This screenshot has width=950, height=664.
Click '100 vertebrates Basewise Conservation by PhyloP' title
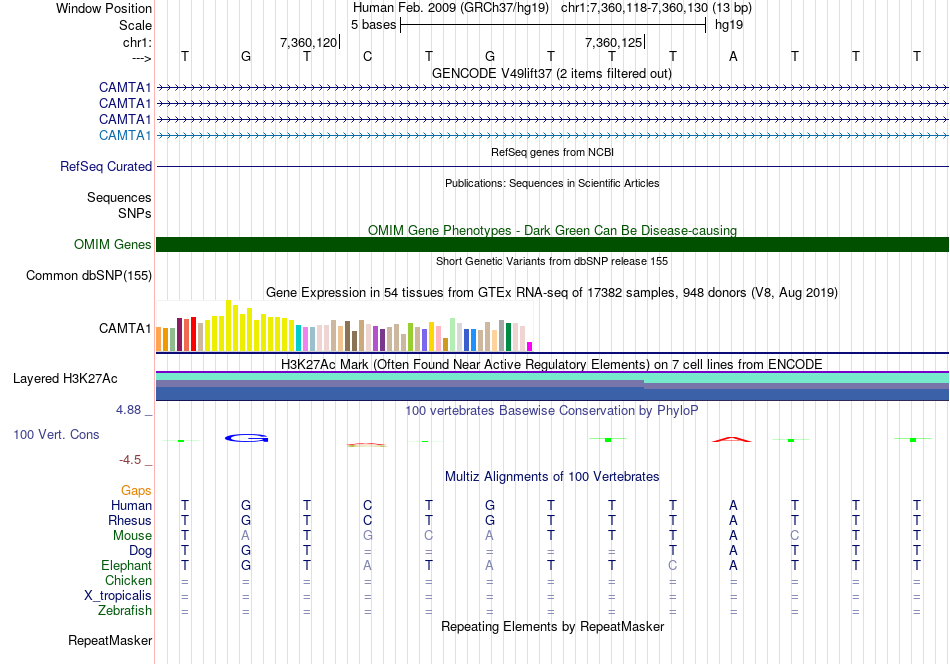tap(552, 410)
